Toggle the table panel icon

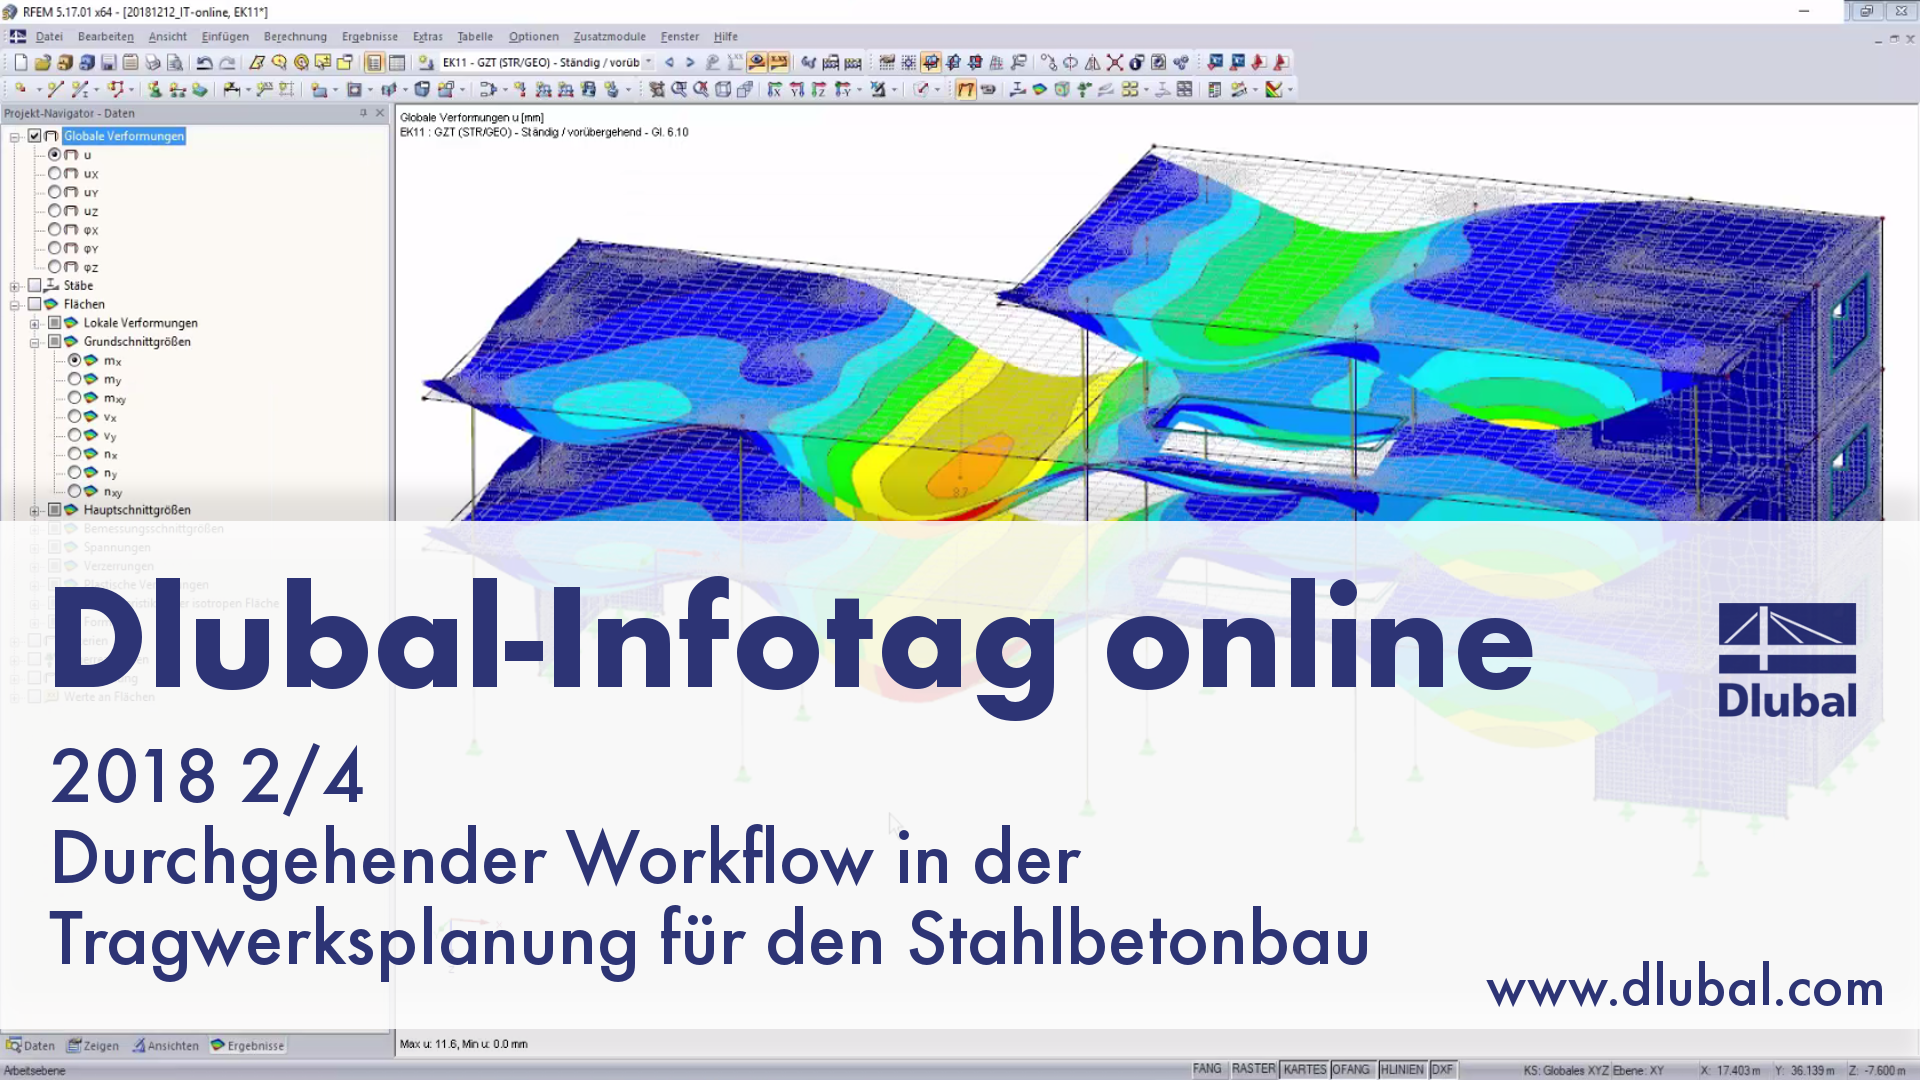(x=397, y=62)
